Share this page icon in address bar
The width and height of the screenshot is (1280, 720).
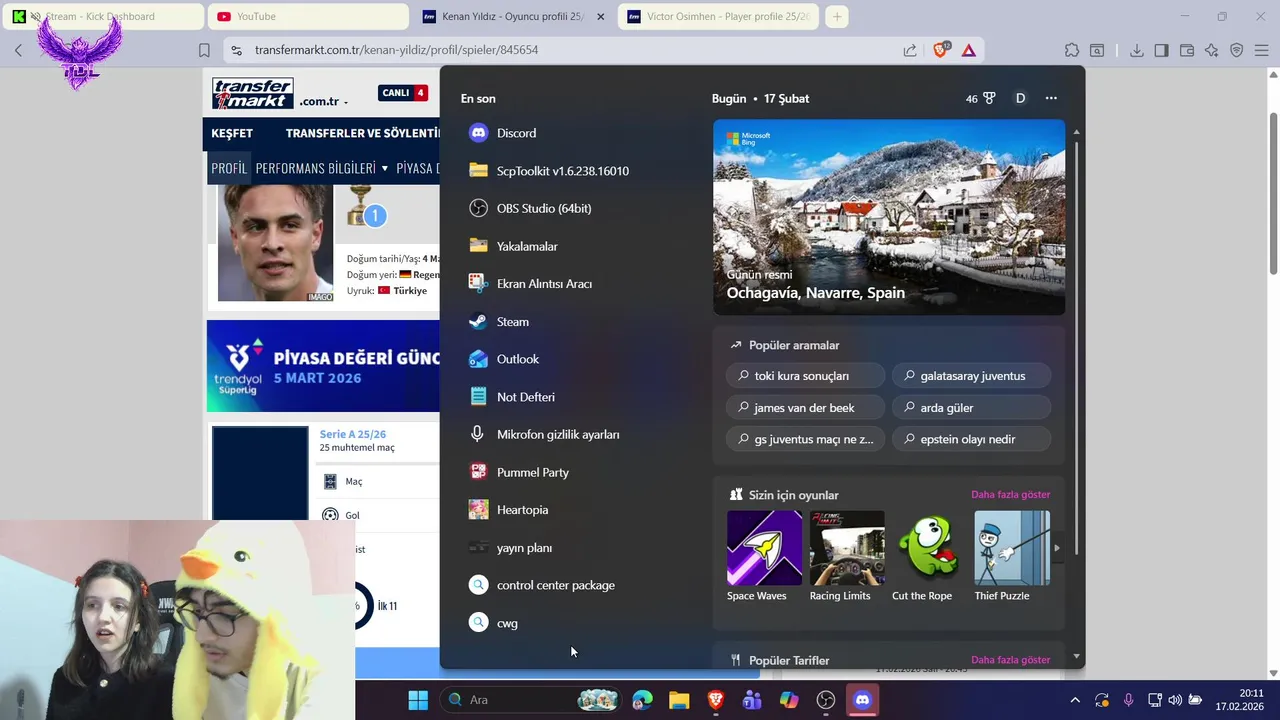910,50
